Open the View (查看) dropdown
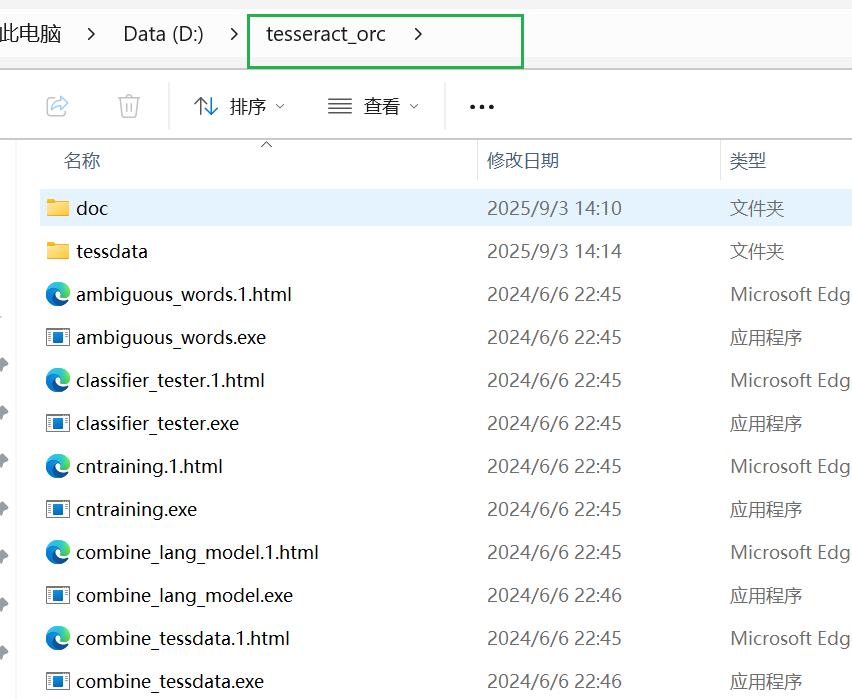This screenshot has width=852, height=699. pos(373,106)
